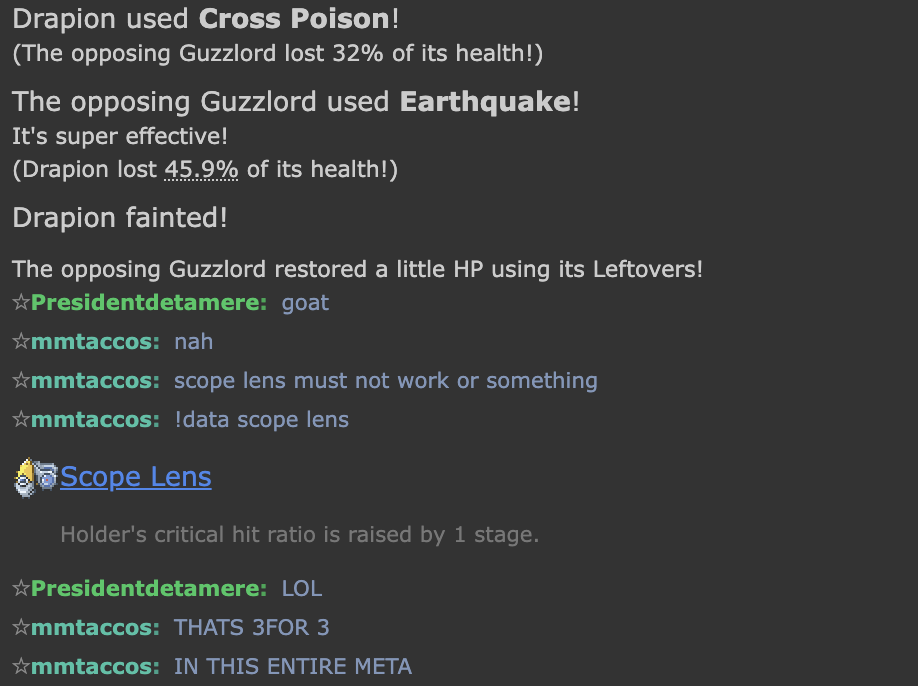Click the star icon before Presidentdetamere's "goat" message
This screenshot has width=918, height=686.
(x=21, y=303)
